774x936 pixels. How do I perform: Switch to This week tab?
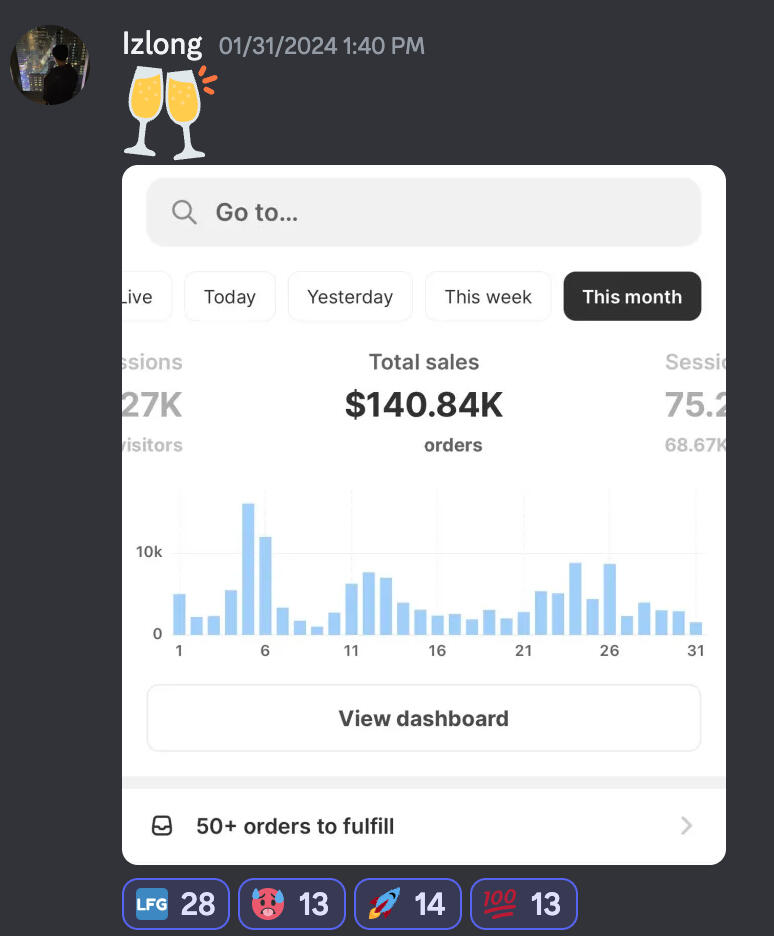(x=488, y=297)
